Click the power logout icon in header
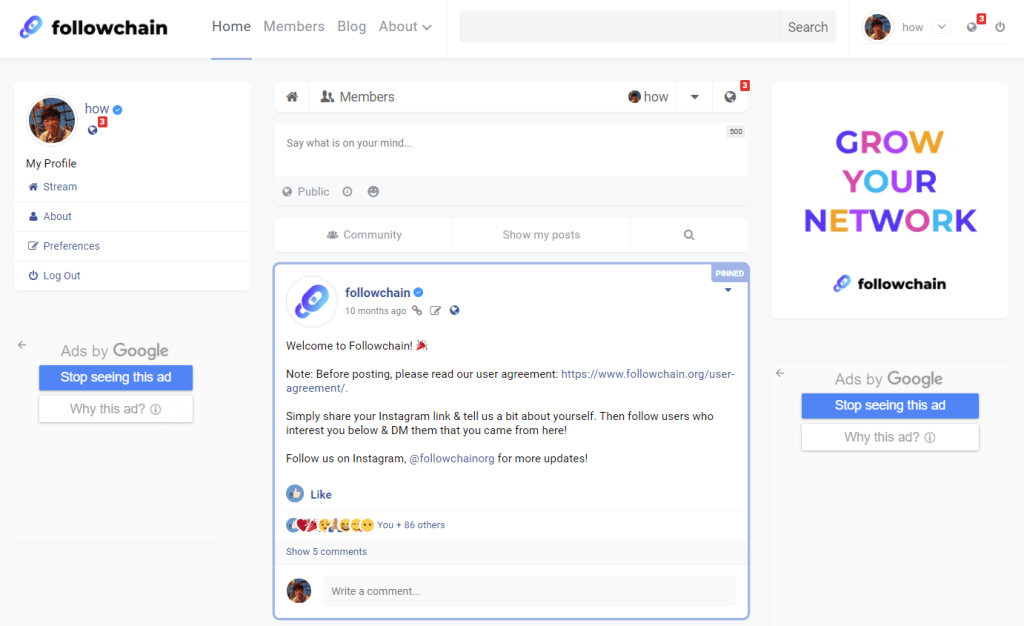Viewport: 1024px width, 626px height. [x=1000, y=27]
